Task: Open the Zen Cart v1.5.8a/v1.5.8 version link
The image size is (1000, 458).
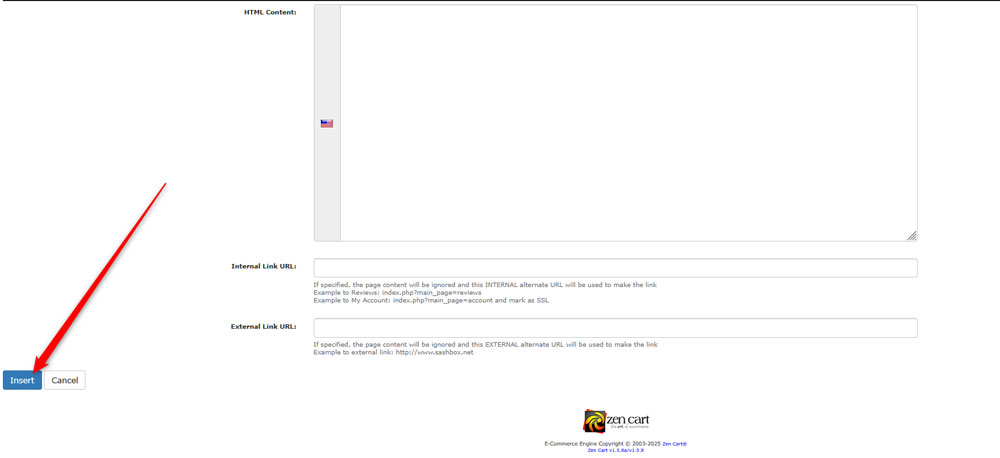Action: pyautogui.click(x=616, y=450)
